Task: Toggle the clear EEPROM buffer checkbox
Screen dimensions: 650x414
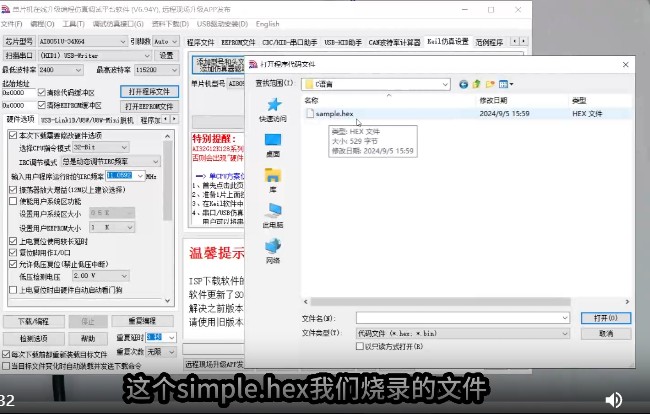Action: pos(41,105)
